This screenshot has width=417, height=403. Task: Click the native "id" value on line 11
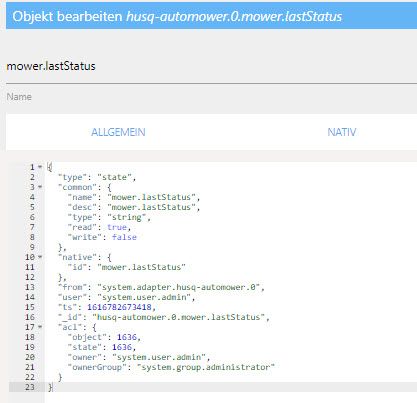pyautogui.click(x=141, y=267)
